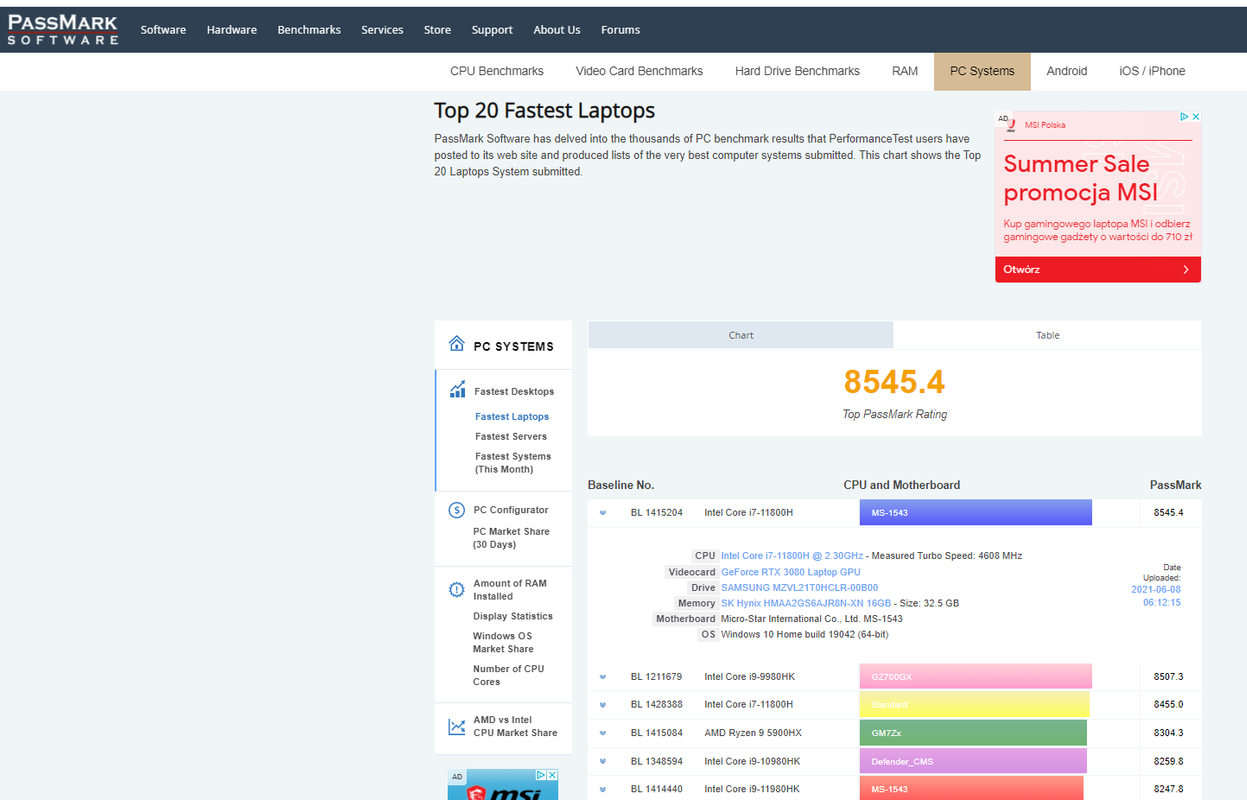Screen dimensions: 1247x800
Task: Expand the BL 1211679 baseline row
Action: tap(603, 677)
